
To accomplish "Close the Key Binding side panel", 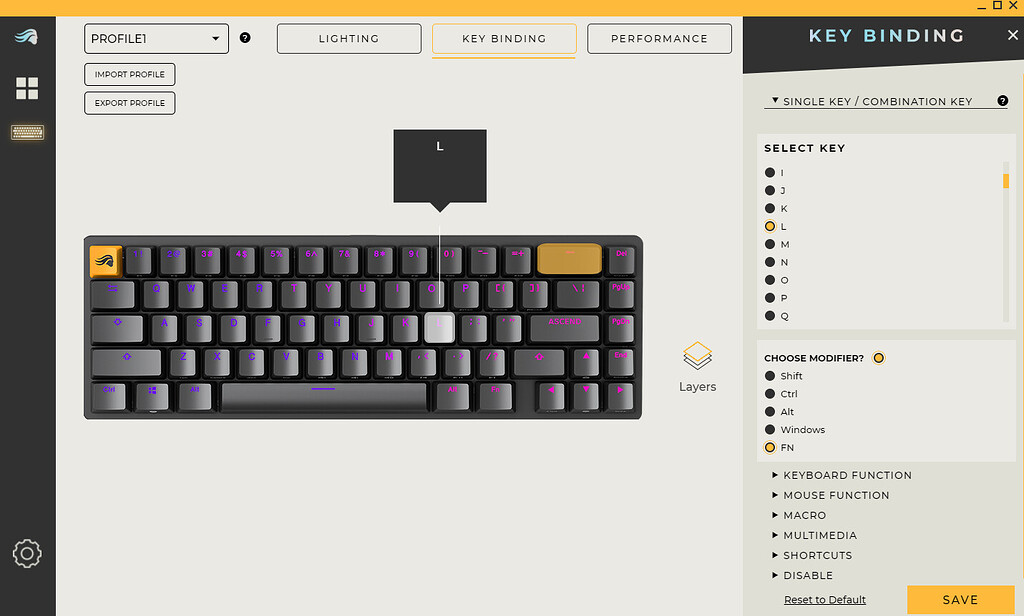I will click(x=1012, y=35).
